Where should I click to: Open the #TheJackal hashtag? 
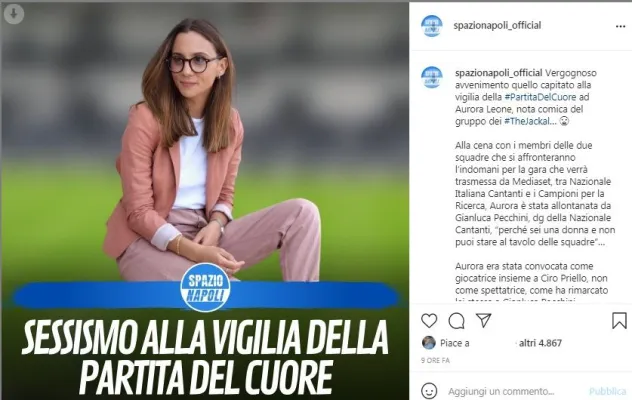[527, 121]
